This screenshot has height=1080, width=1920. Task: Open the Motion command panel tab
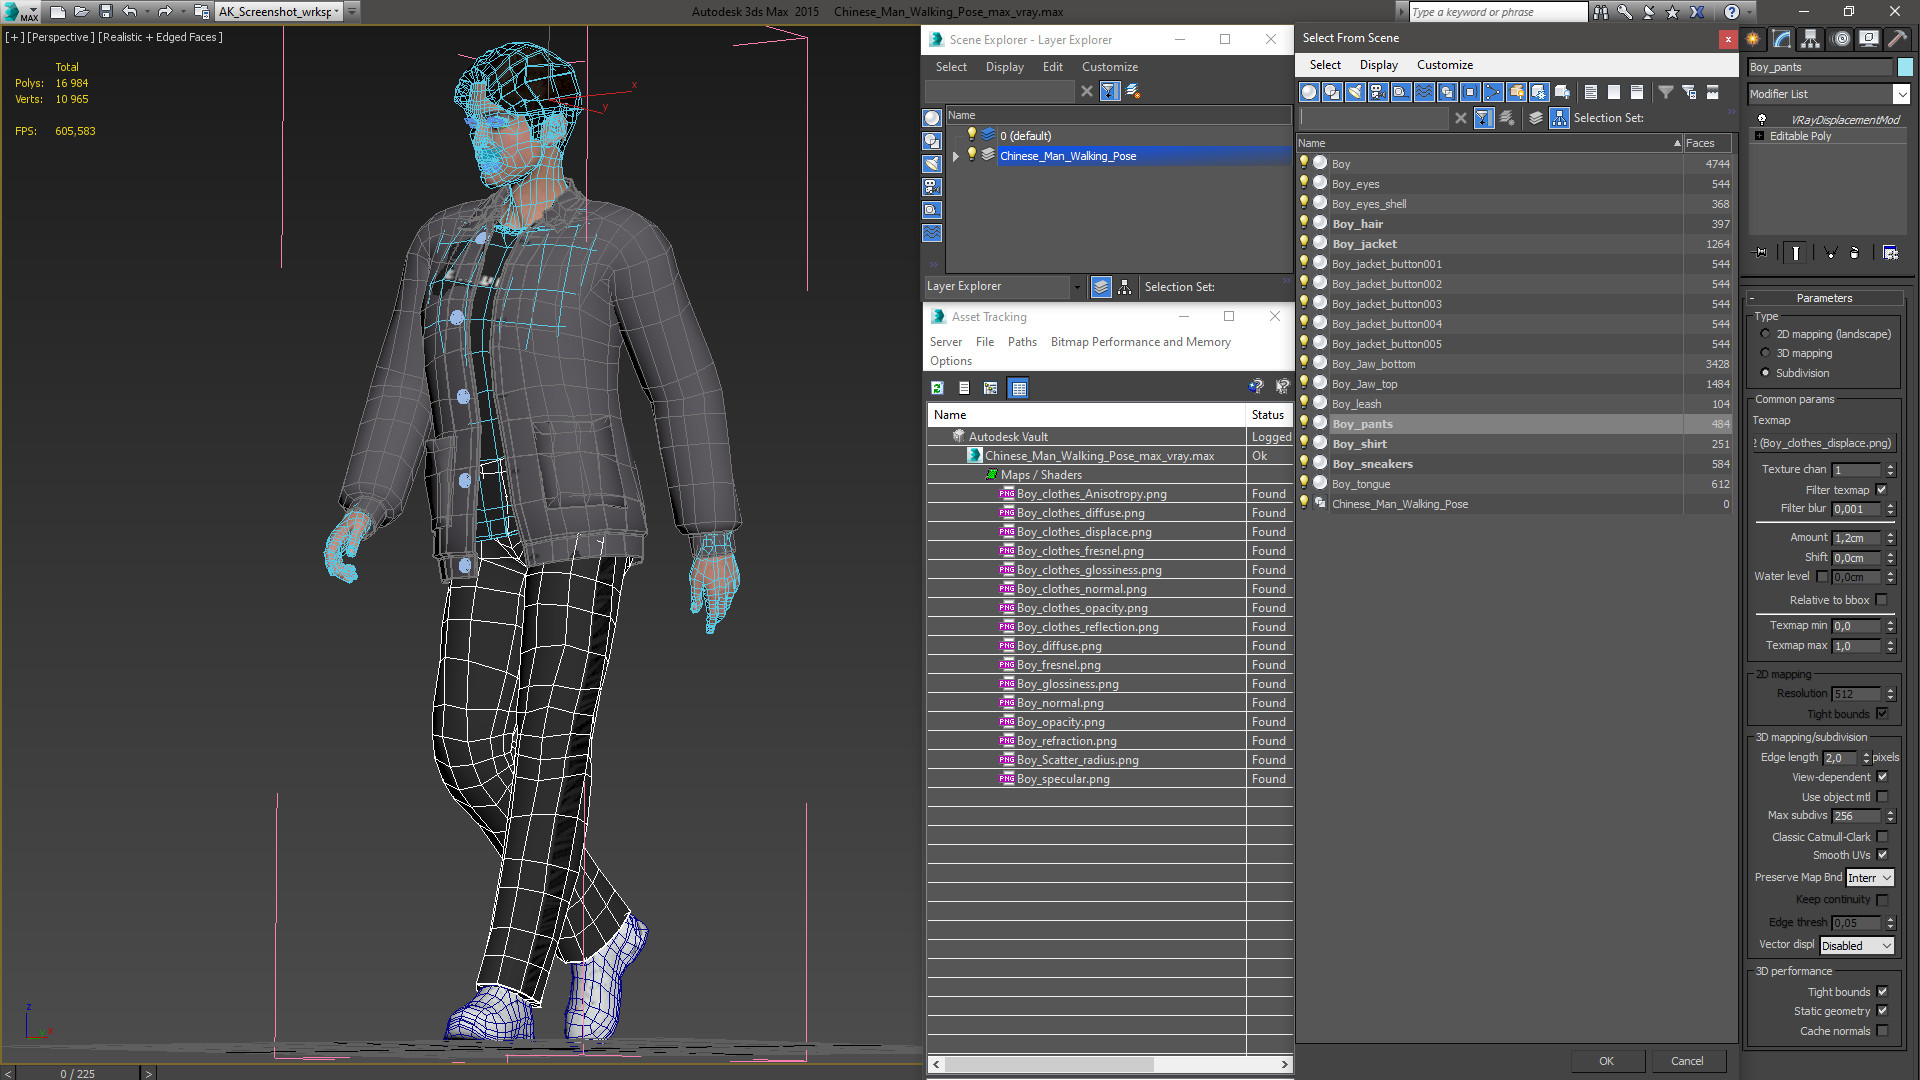pos(1841,39)
